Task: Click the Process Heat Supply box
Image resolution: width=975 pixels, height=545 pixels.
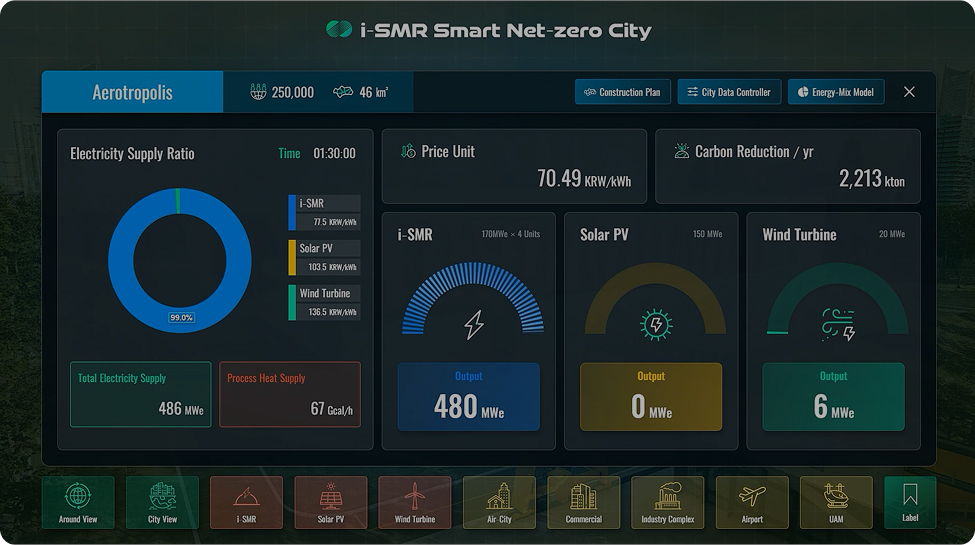Action: (x=290, y=394)
